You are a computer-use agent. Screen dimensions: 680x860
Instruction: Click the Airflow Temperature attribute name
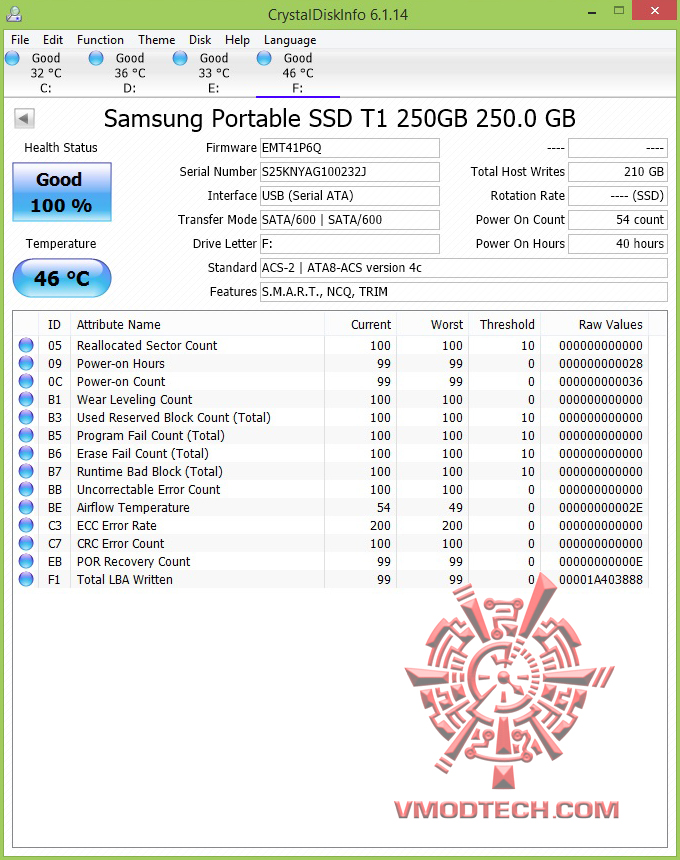click(133, 508)
